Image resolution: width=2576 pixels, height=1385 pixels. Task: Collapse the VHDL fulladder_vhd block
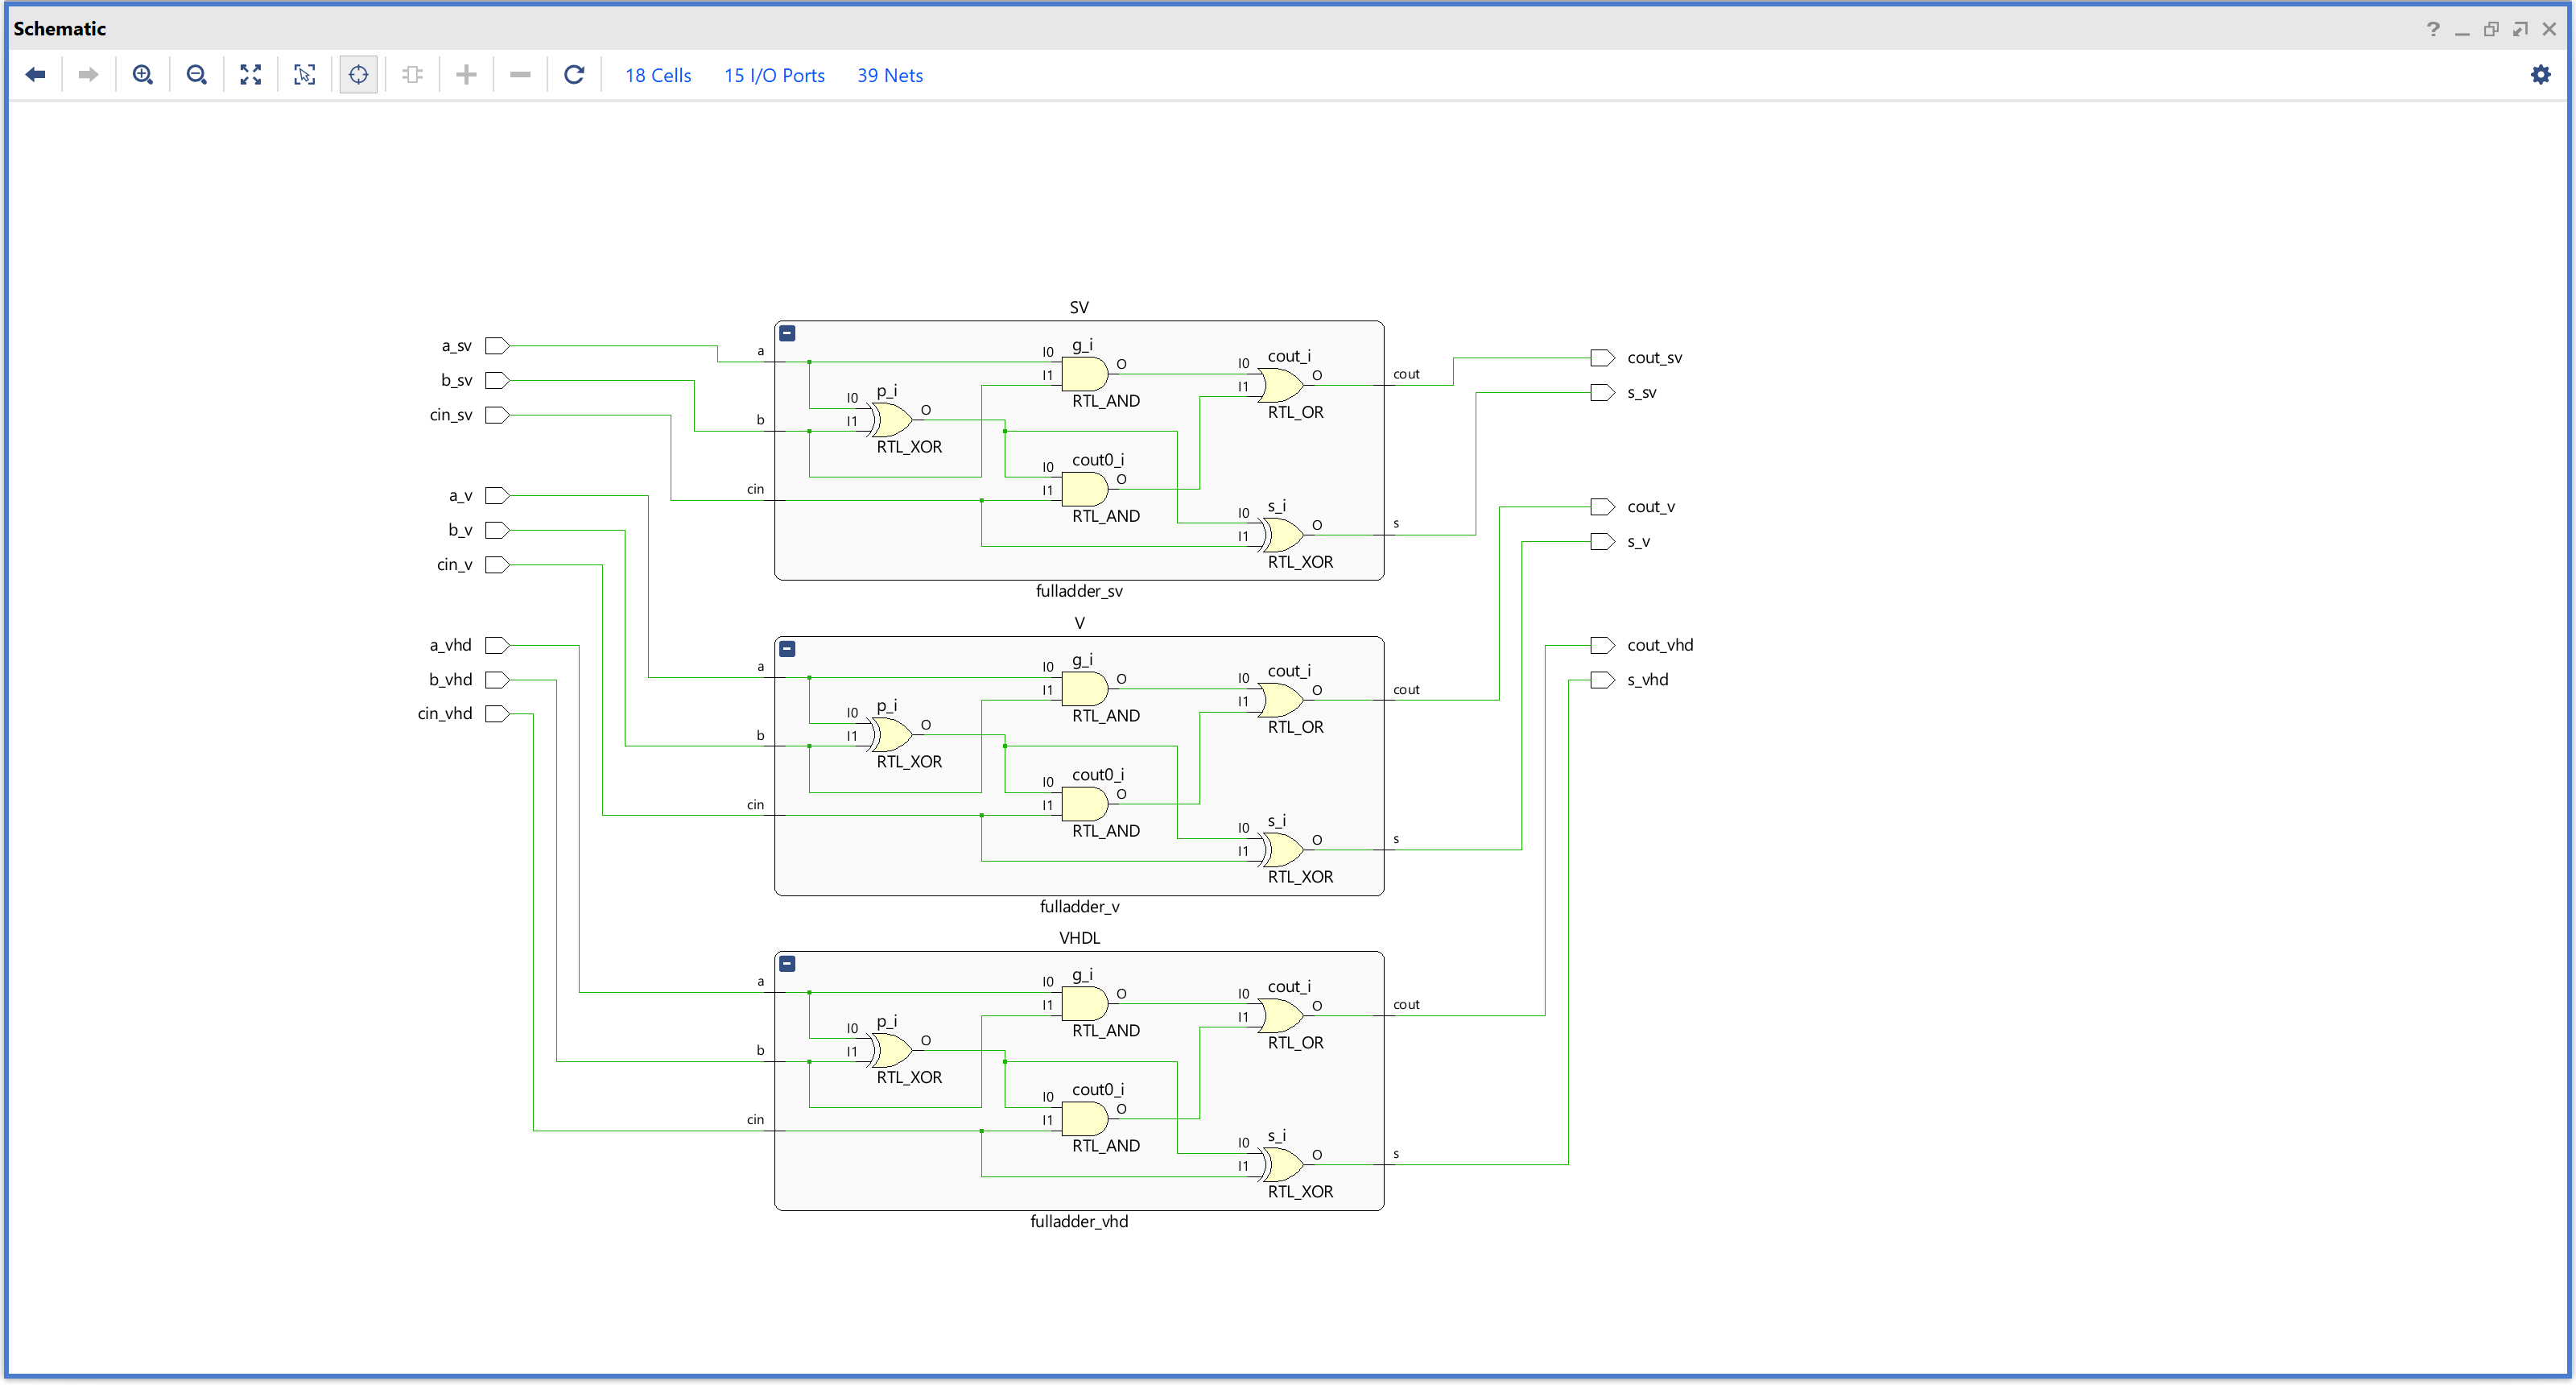[x=788, y=964]
